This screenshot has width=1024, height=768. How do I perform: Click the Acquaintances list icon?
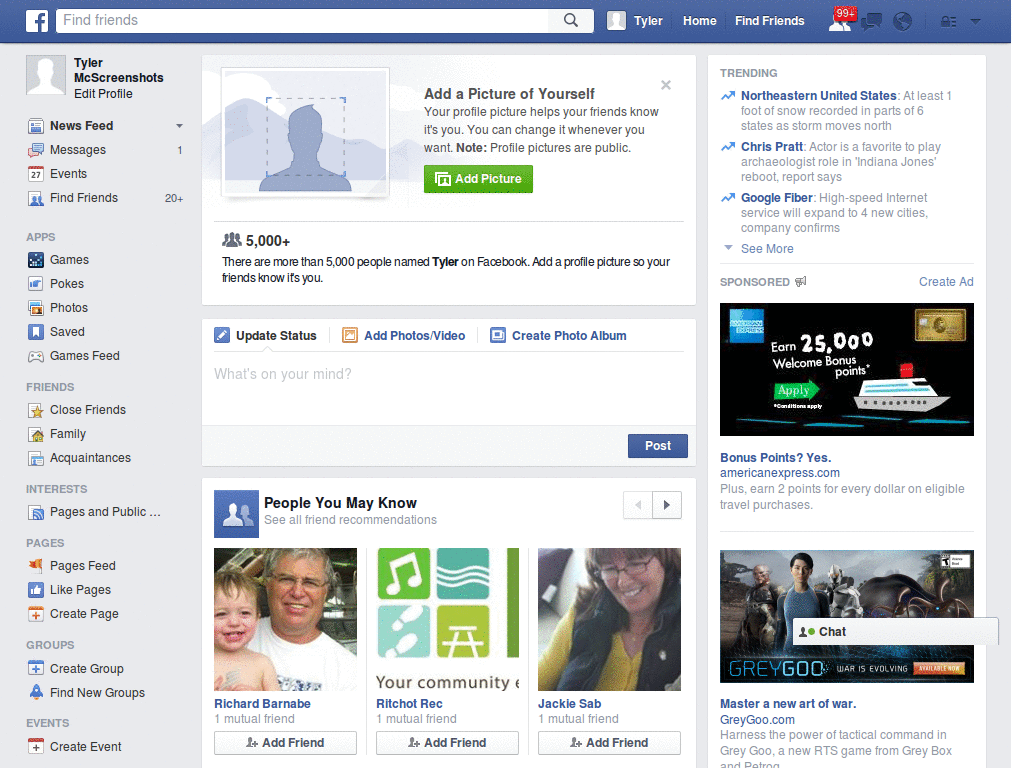pyautogui.click(x=36, y=459)
